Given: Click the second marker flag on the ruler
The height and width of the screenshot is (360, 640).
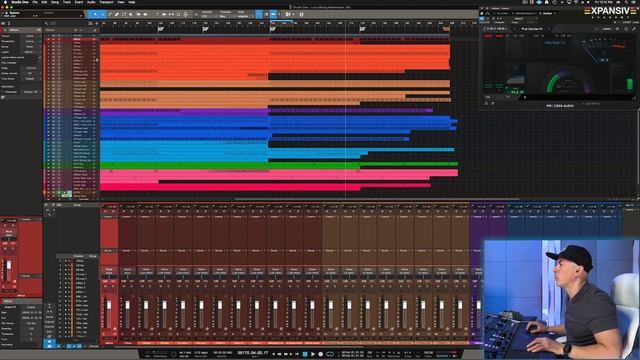Looking at the screenshot, I should pyautogui.click(x=205, y=29).
